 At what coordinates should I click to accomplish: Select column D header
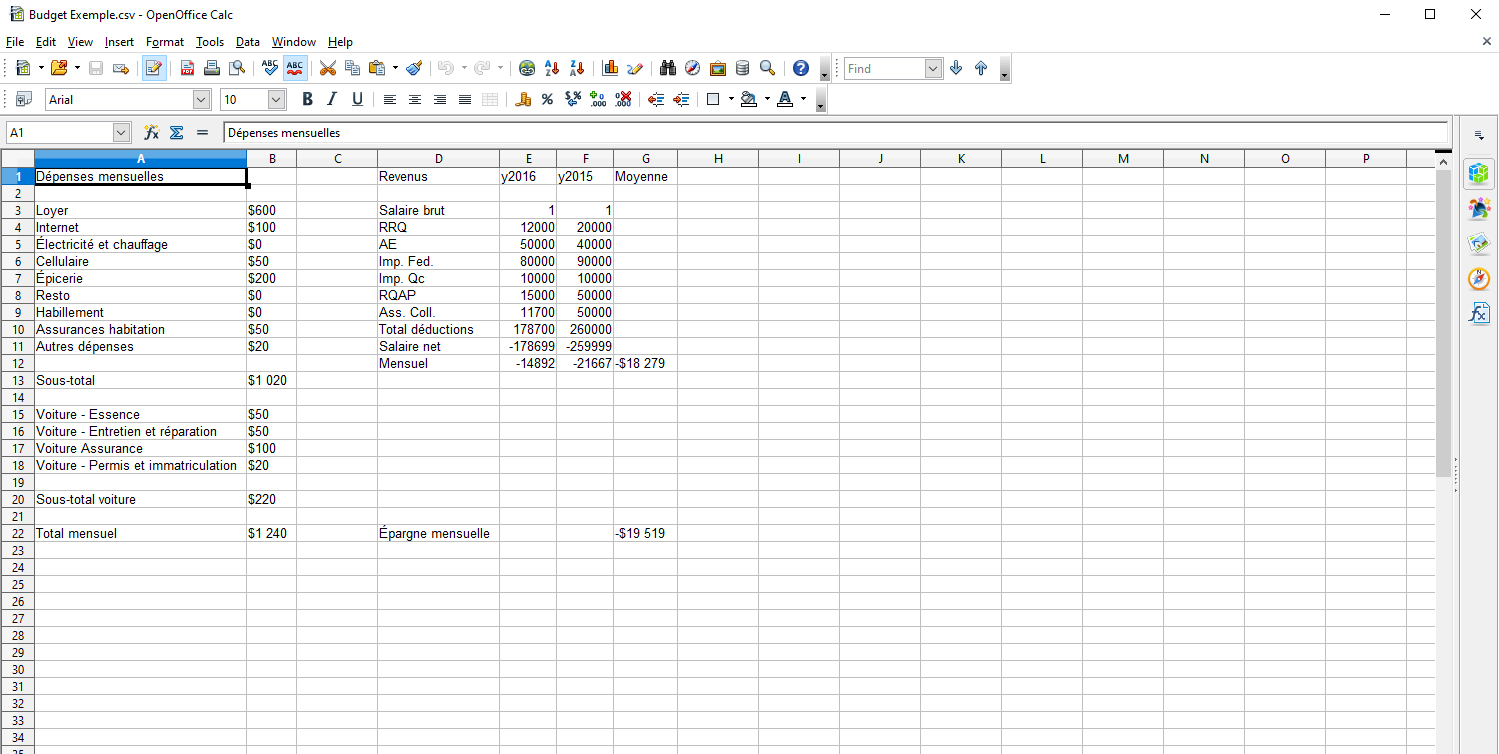click(x=438, y=159)
